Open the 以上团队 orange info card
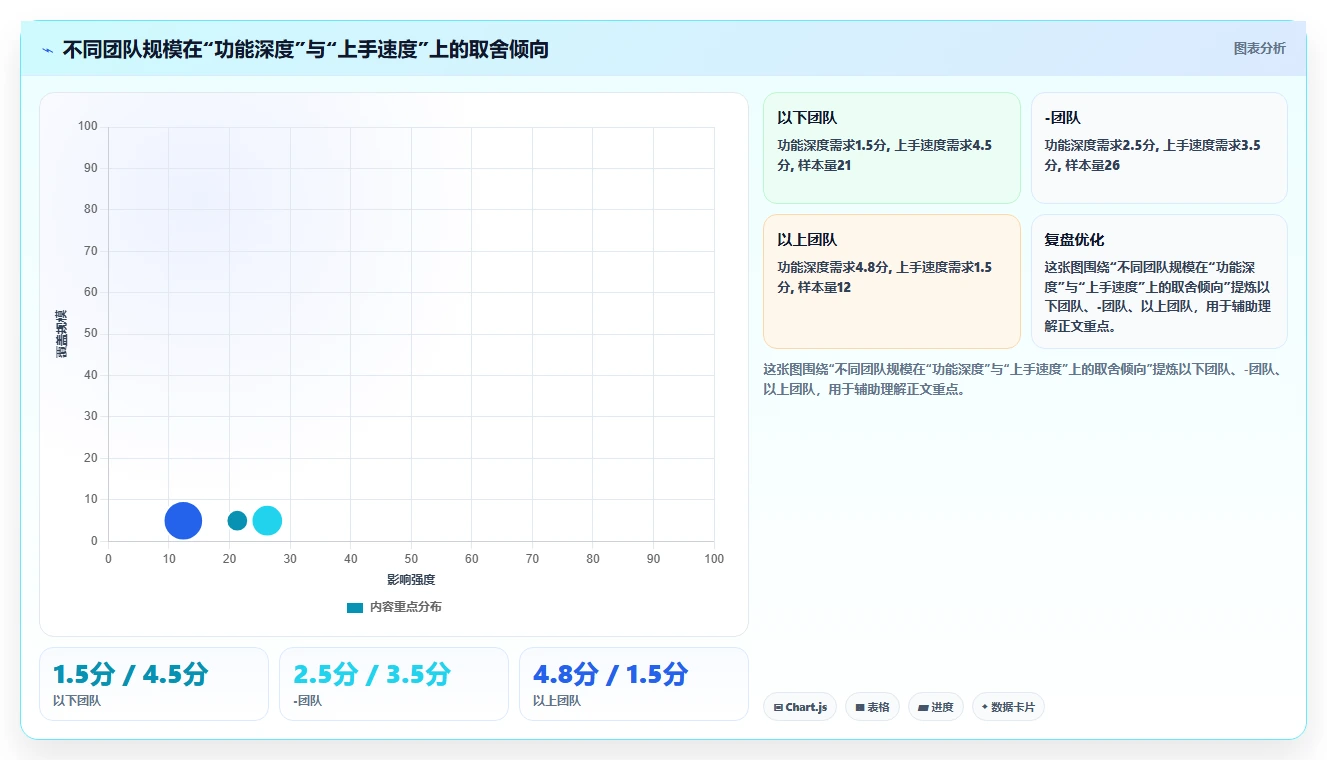 pyautogui.click(x=892, y=281)
